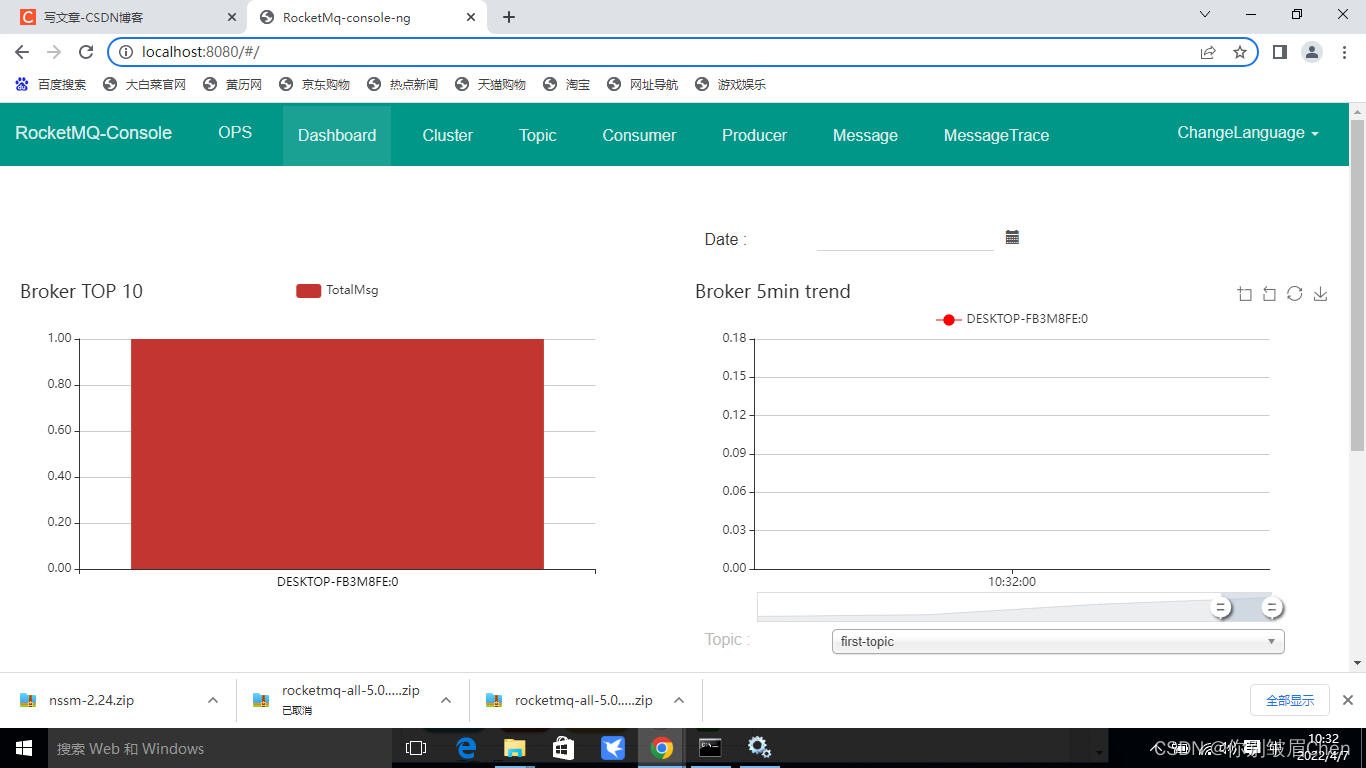Open the Store app on the taskbar
Screen dimensions: 1366x768
click(x=564, y=748)
